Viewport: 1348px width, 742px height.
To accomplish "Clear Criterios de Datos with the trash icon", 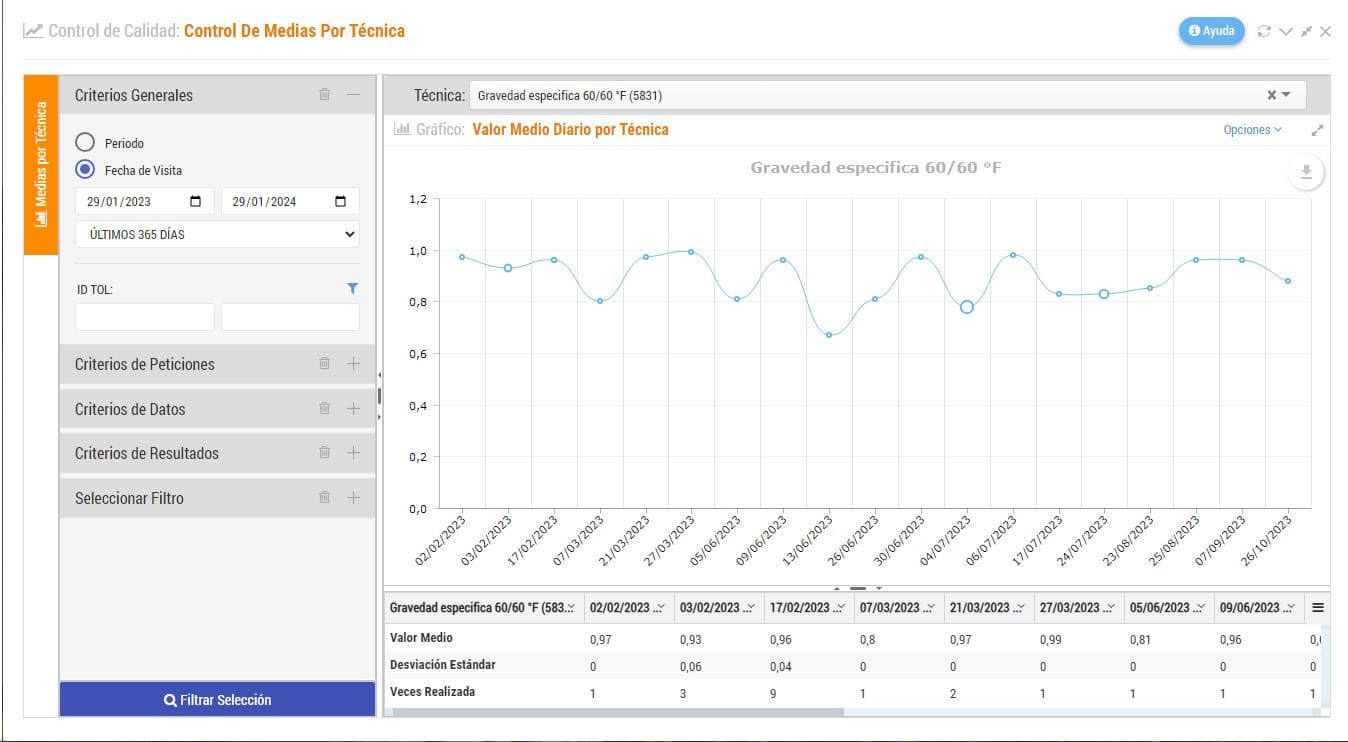I will (324, 408).
